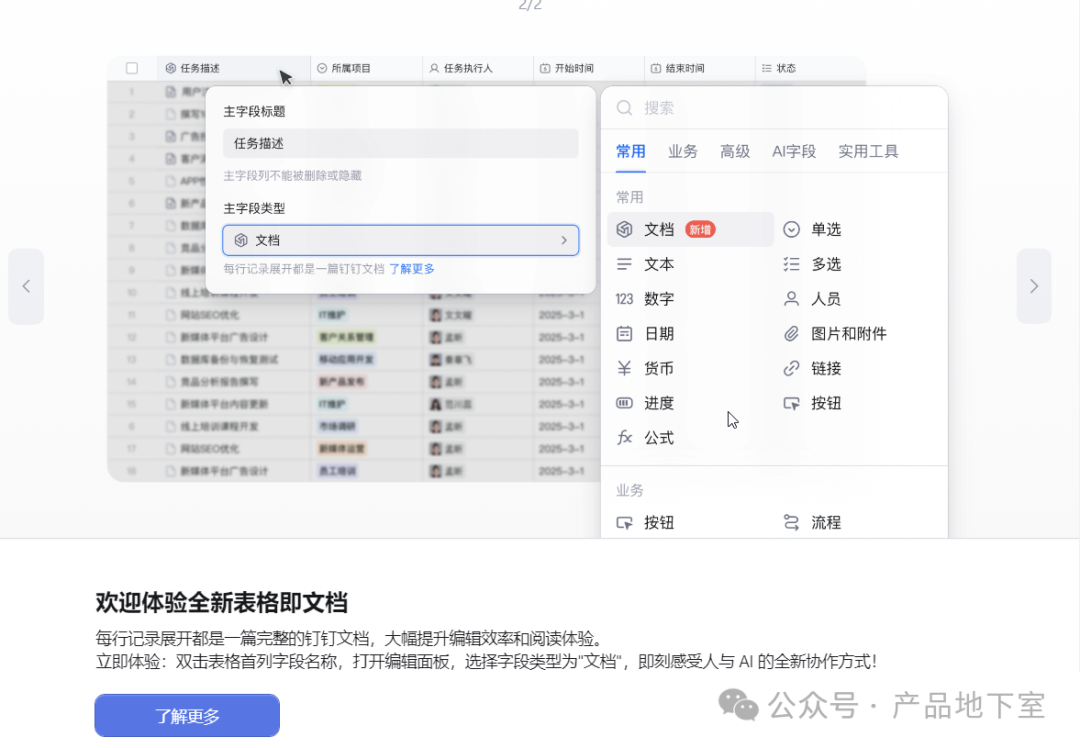Toggle the select-all checkbox in table header
The height and width of the screenshot is (748, 1080).
(x=132, y=69)
